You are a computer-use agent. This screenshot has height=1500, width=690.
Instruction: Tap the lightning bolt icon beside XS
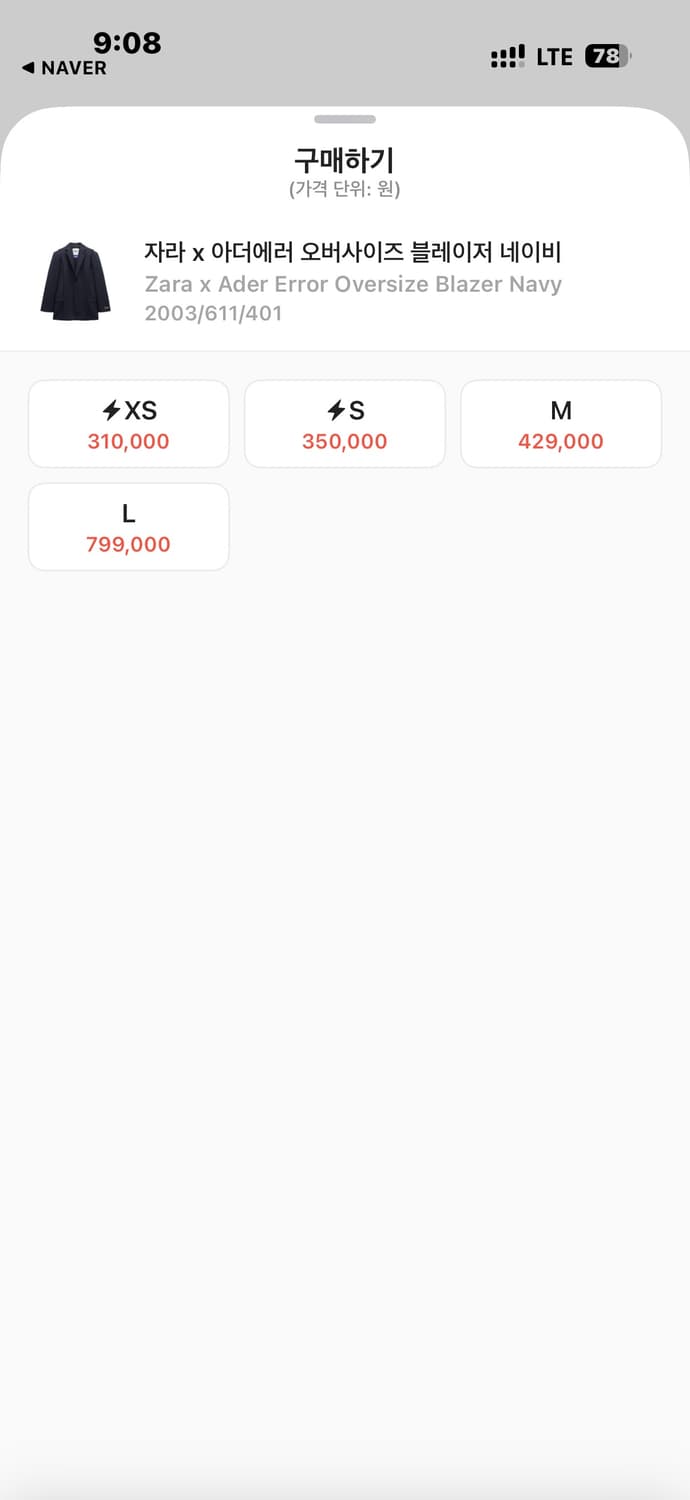(x=111, y=410)
